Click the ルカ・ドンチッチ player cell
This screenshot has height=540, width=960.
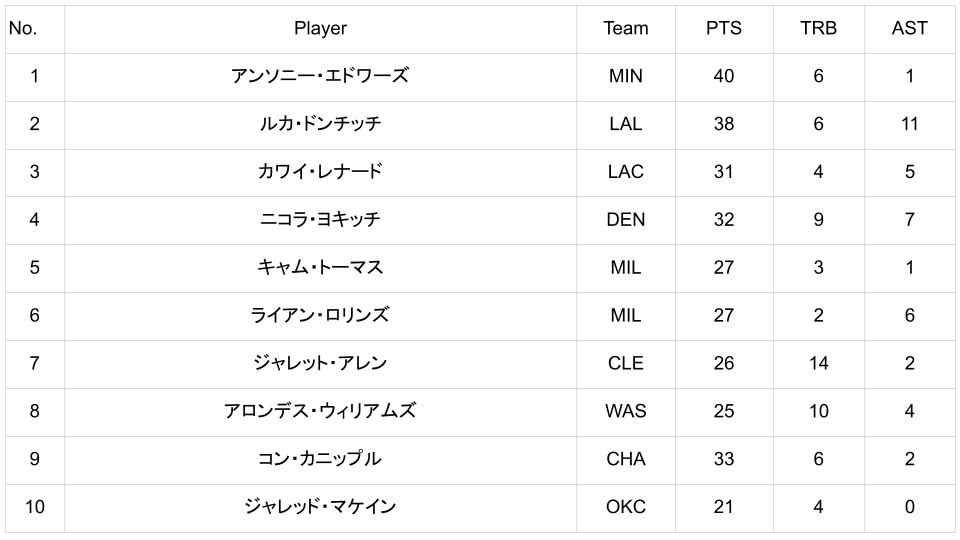(x=320, y=124)
